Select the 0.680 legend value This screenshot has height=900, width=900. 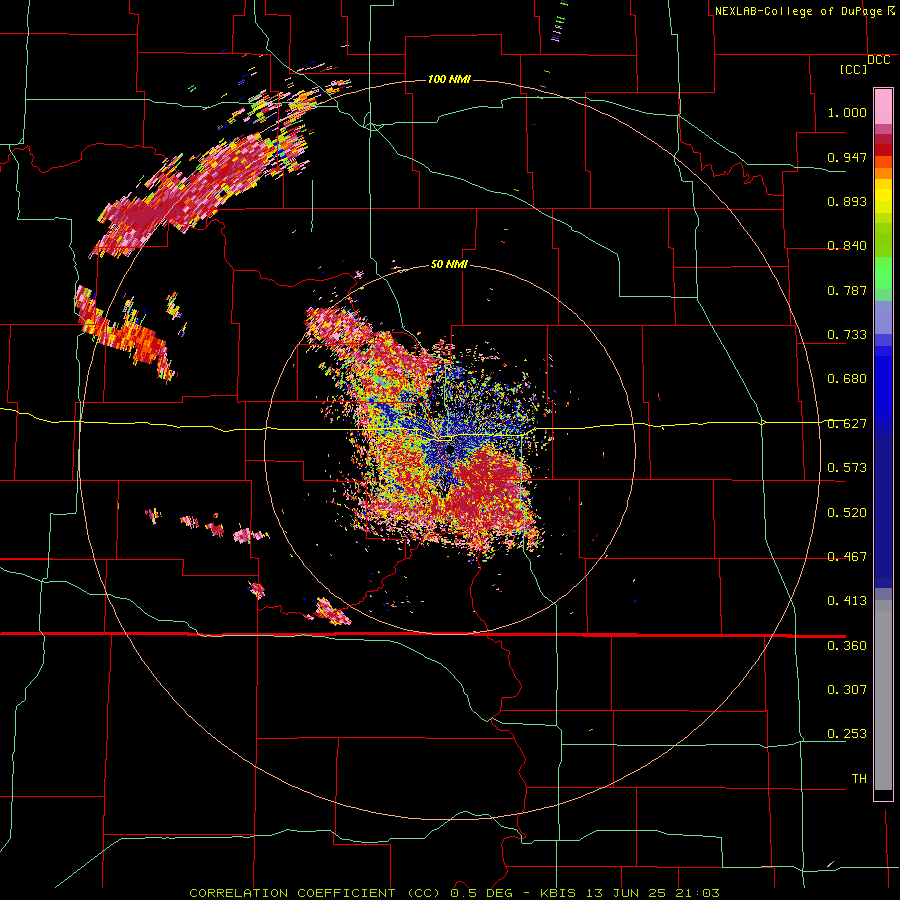pyautogui.click(x=847, y=379)
